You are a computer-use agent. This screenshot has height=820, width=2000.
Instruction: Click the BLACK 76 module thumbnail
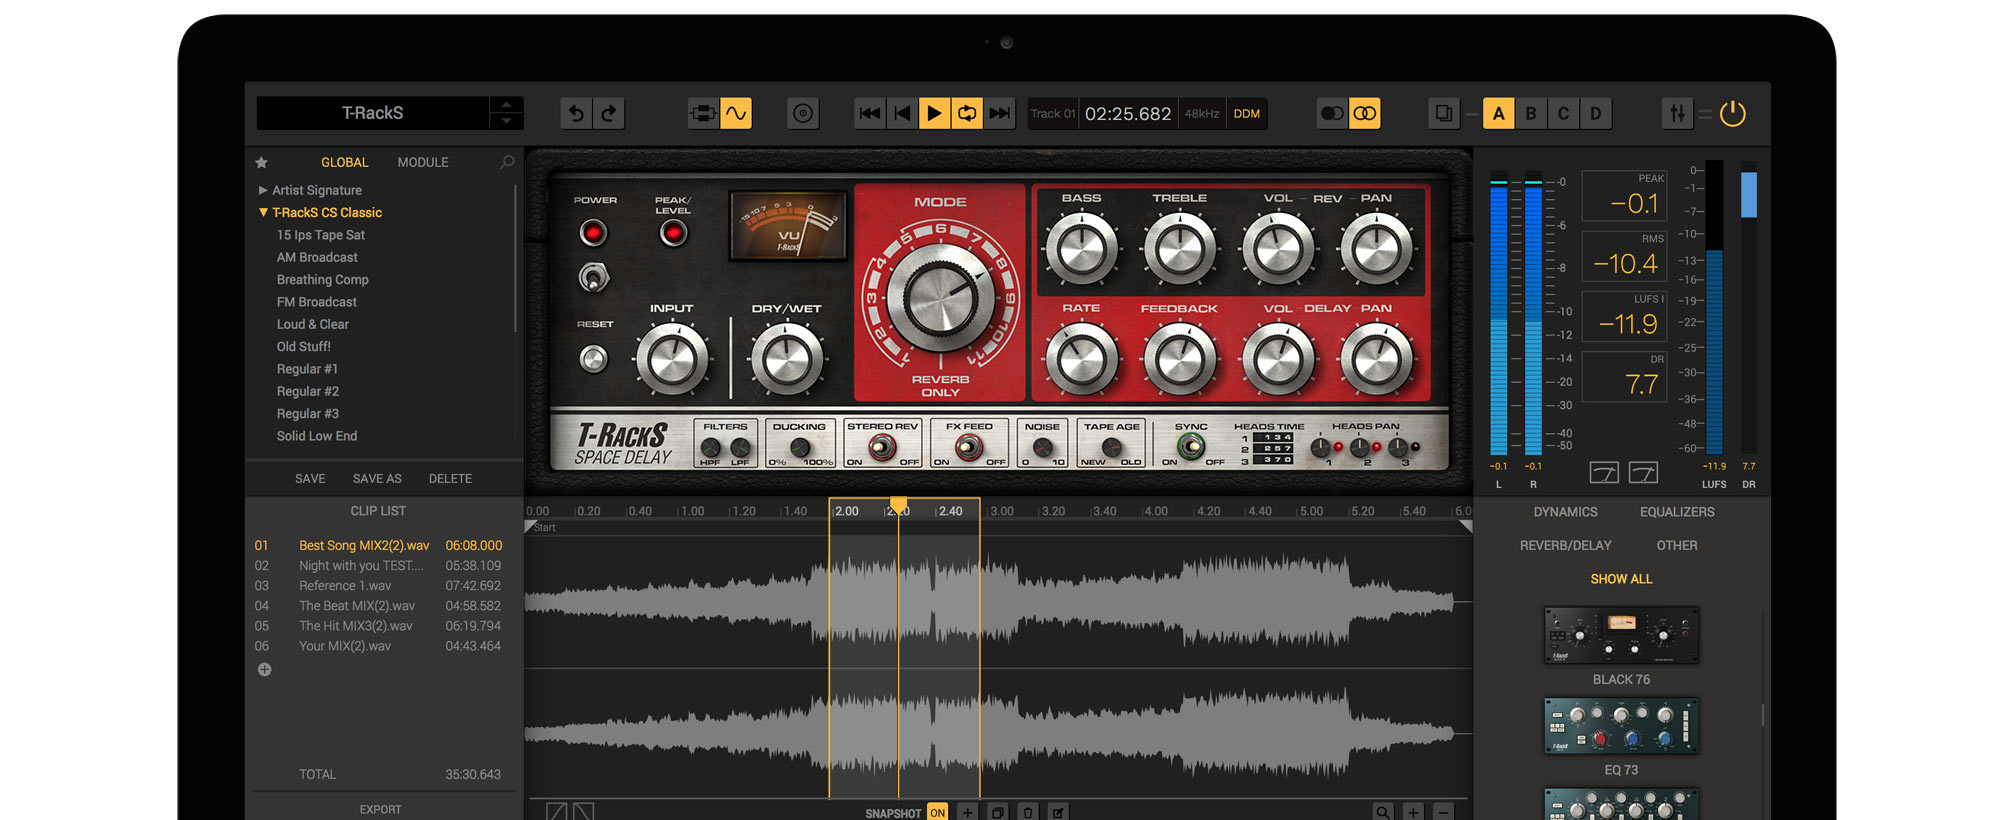coord(1621,635)
